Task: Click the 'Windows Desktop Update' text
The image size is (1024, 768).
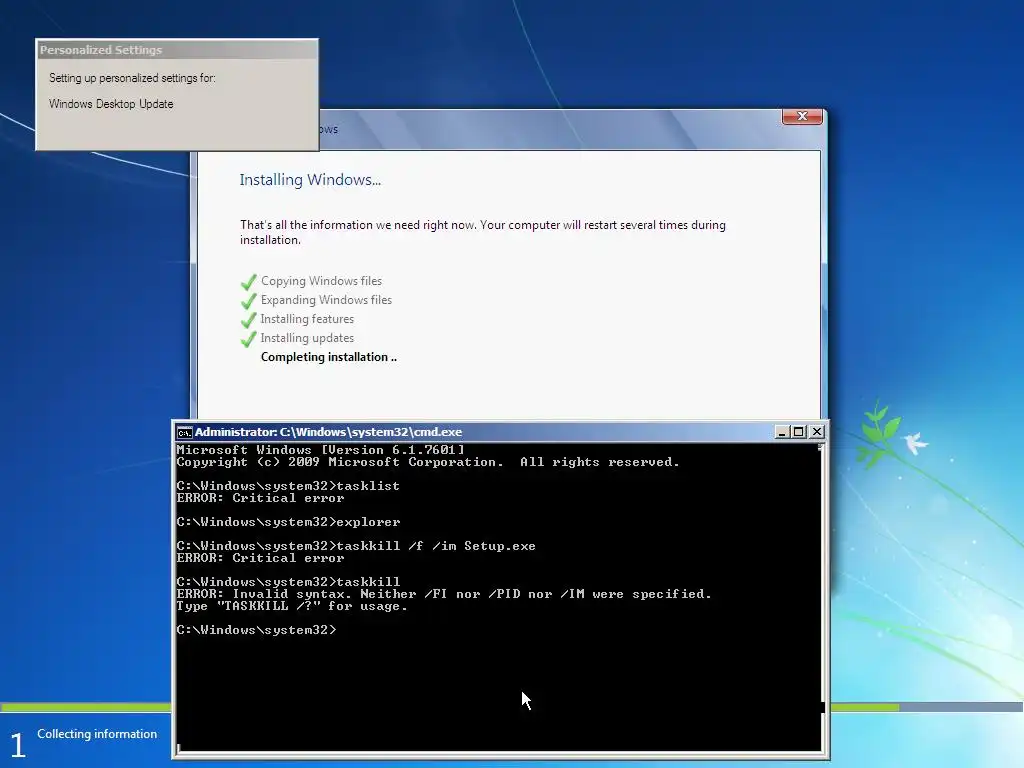Action: click(111, 104)
